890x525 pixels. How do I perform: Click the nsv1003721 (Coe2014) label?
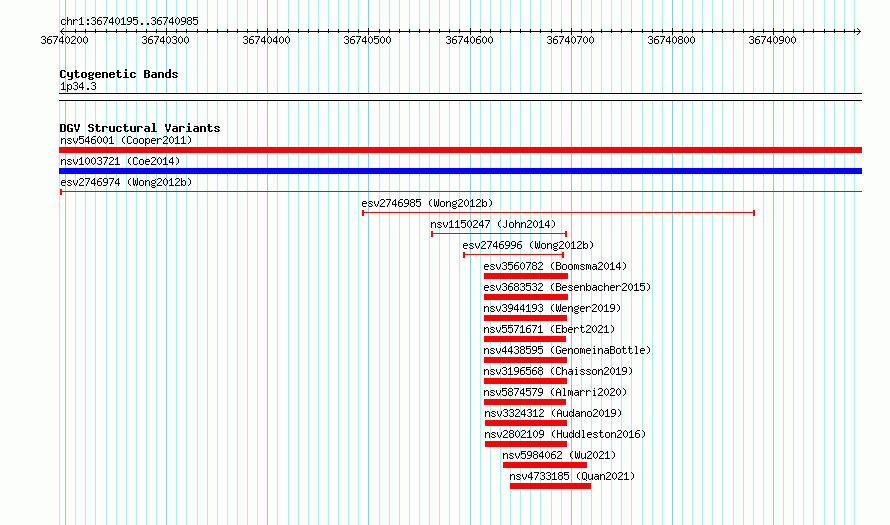(x=120, y=161)
